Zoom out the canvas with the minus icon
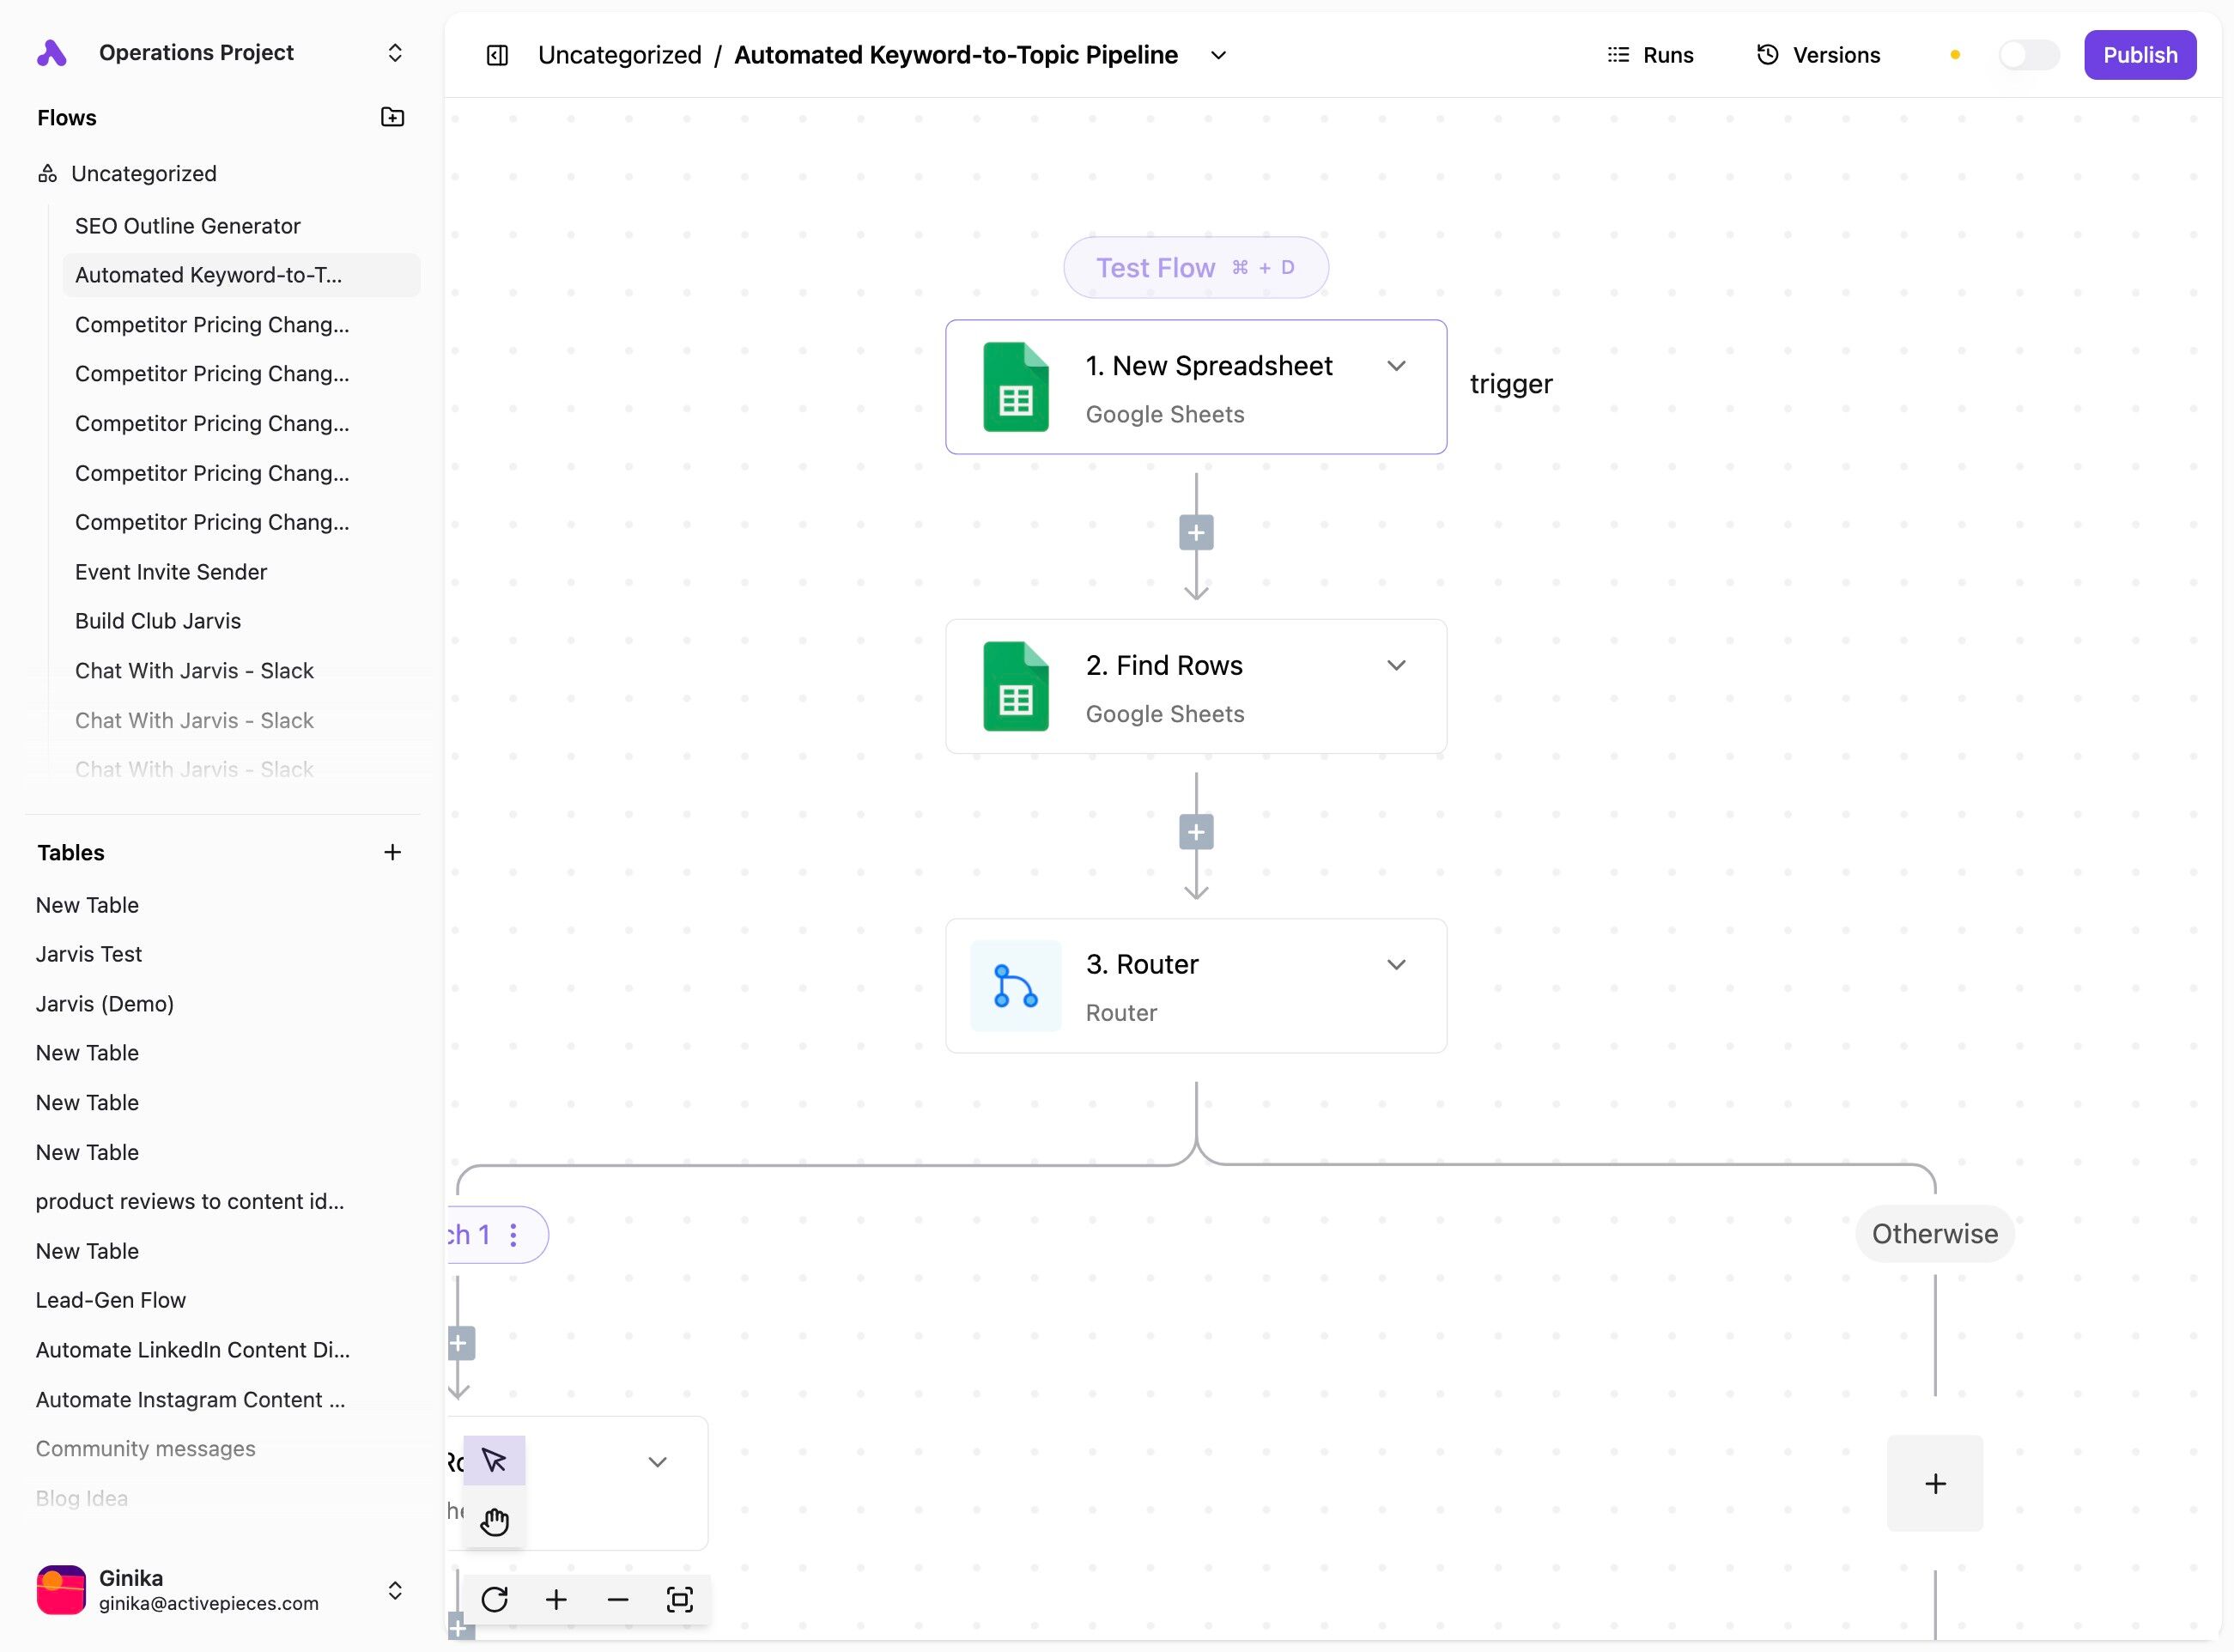2234x1652 pixels. 618,1600
